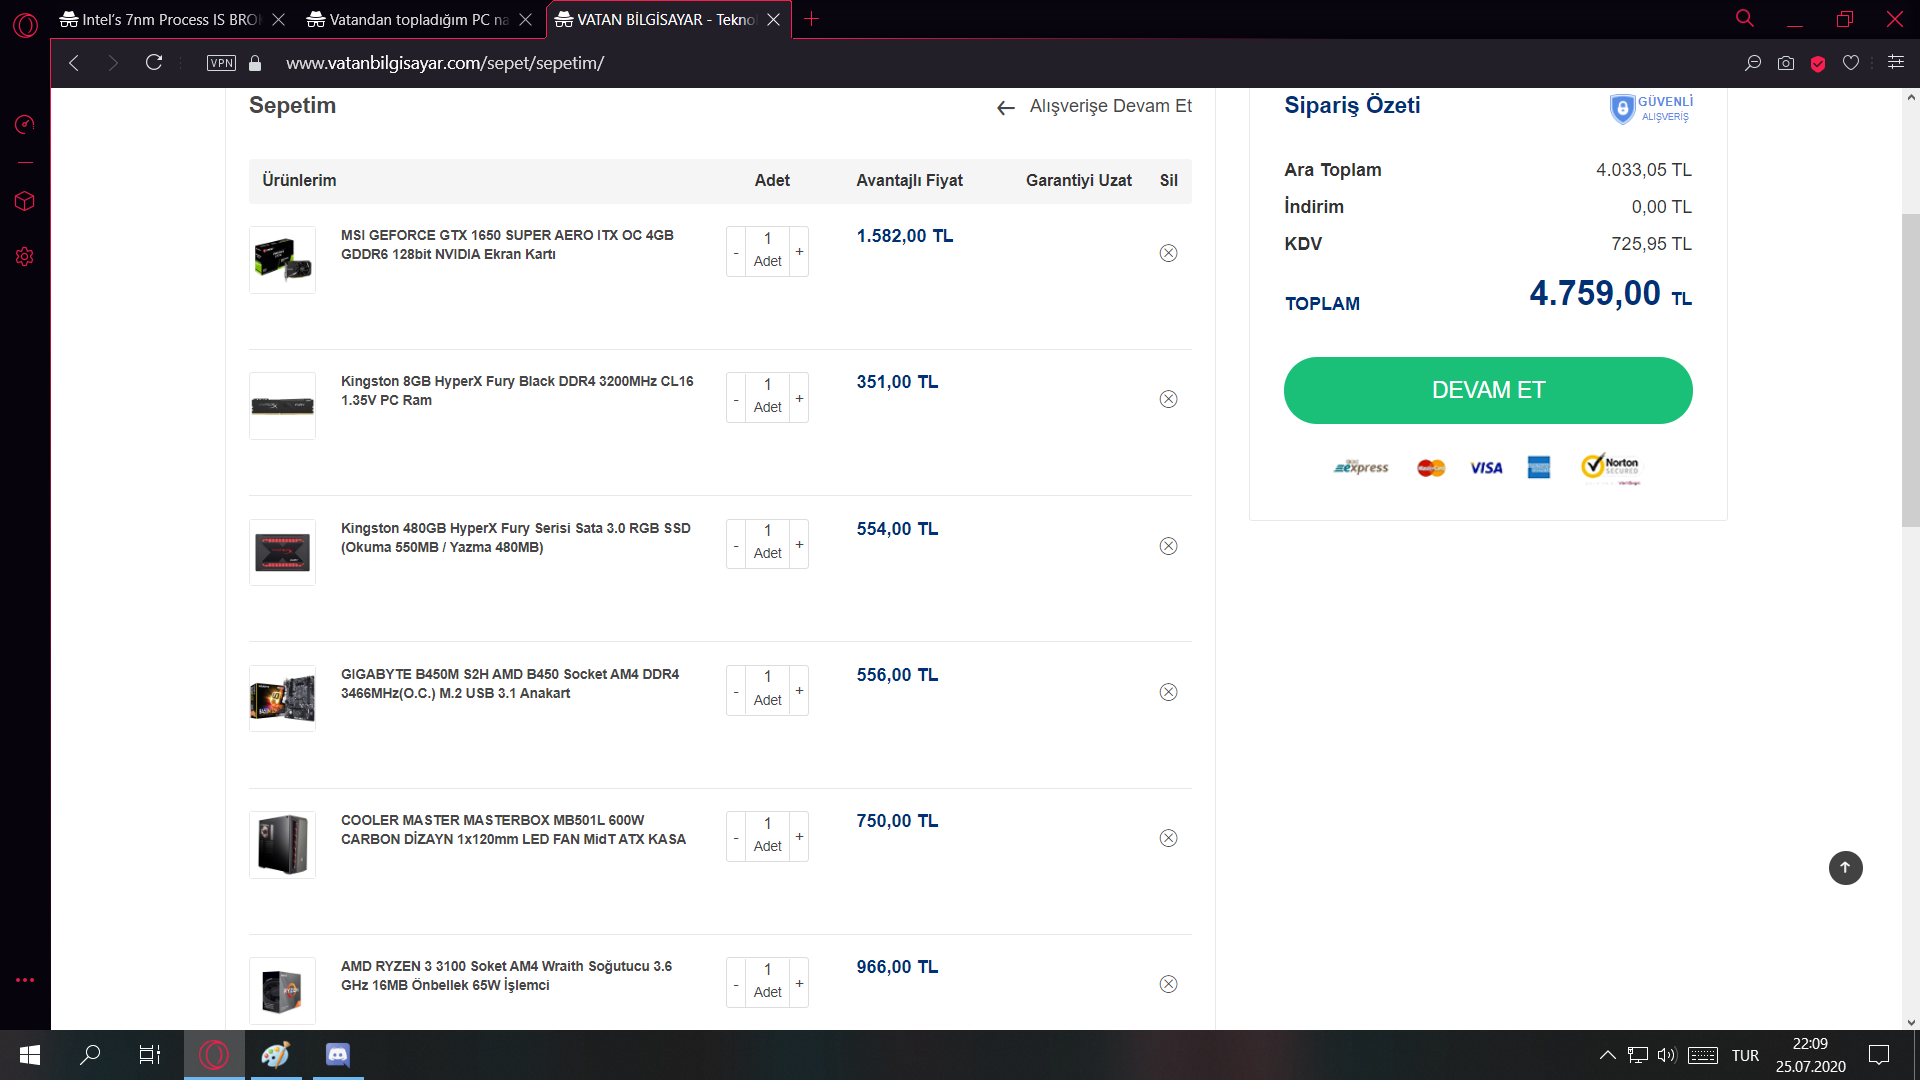This screenshot has height=1080, width=1920.
Task: Open sidebar cube extensions icon
Action: [25, 201]
